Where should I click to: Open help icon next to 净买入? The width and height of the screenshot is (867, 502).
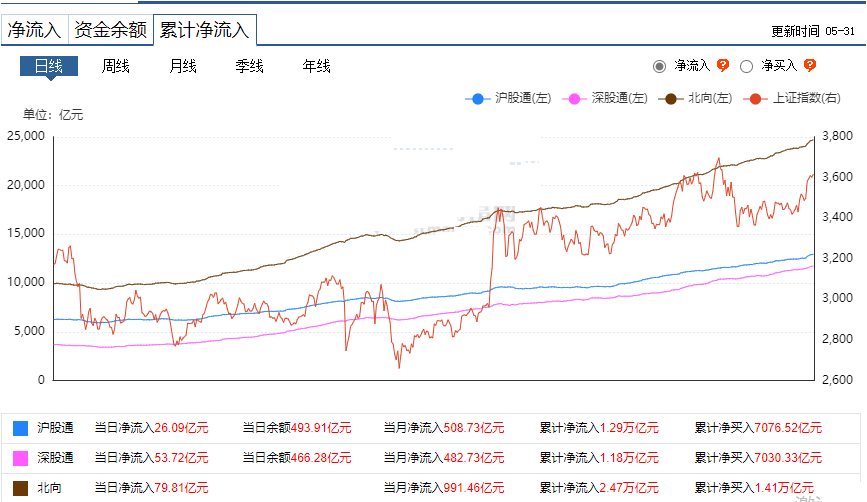(x=810, y=66)
